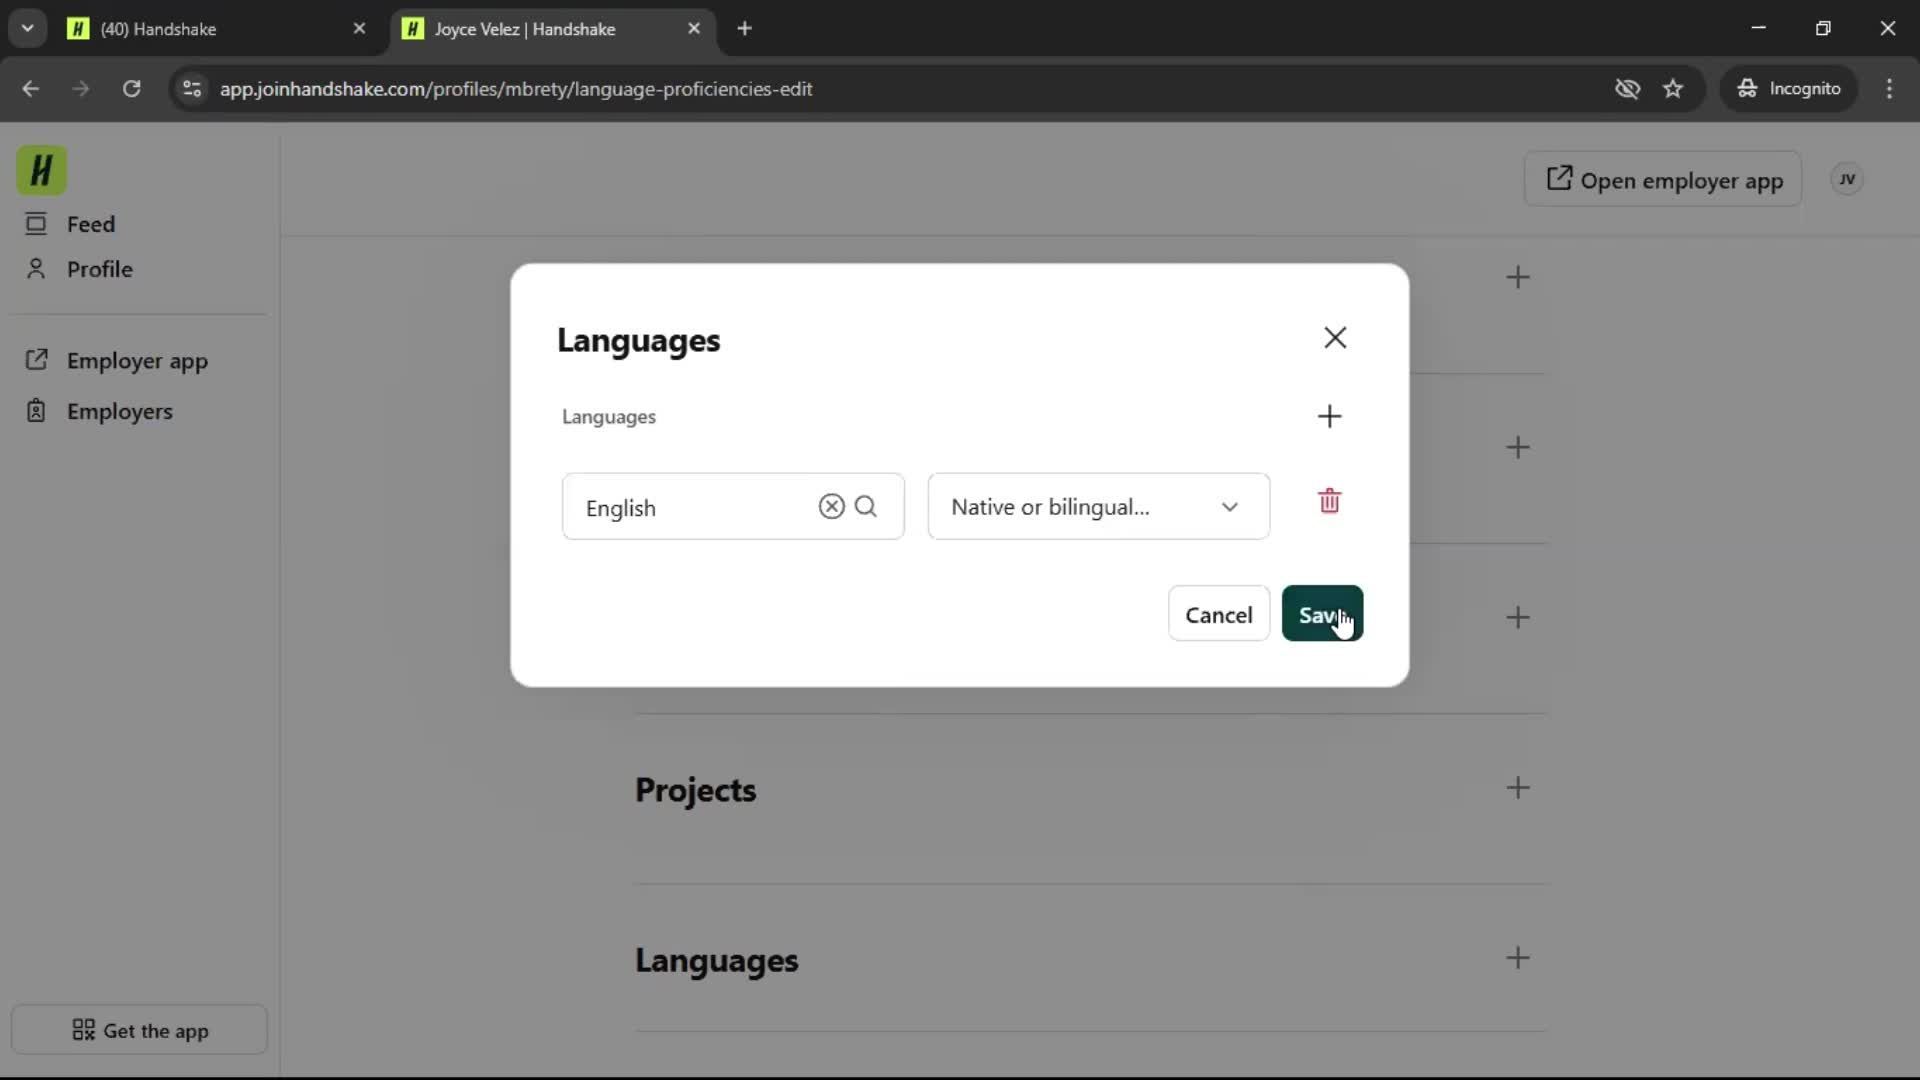
Task: Close the Joyce Velez tab
Action: click(x=694, y=29)
